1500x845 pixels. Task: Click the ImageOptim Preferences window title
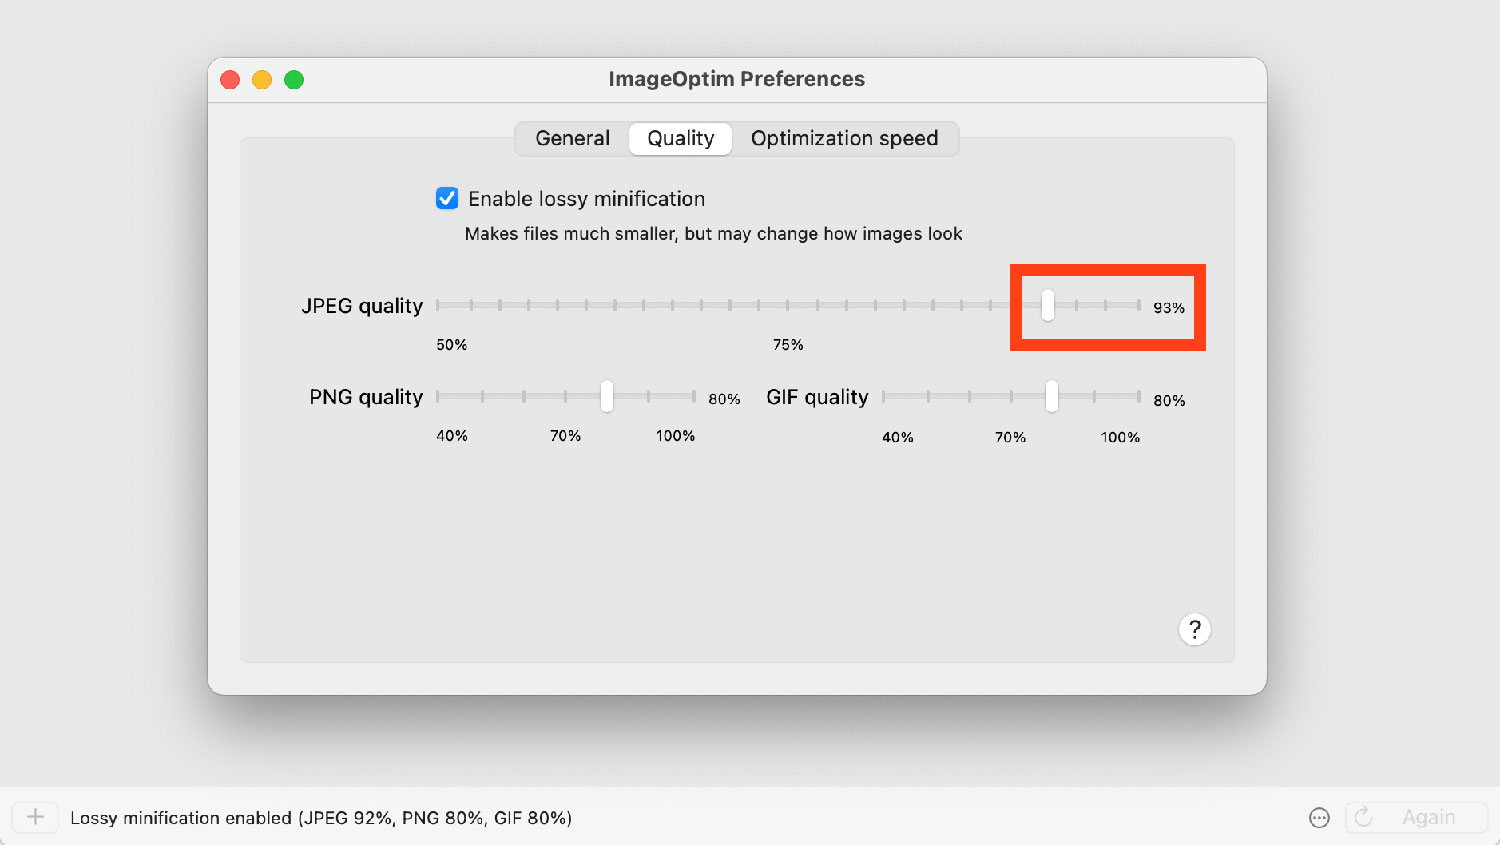736,80
